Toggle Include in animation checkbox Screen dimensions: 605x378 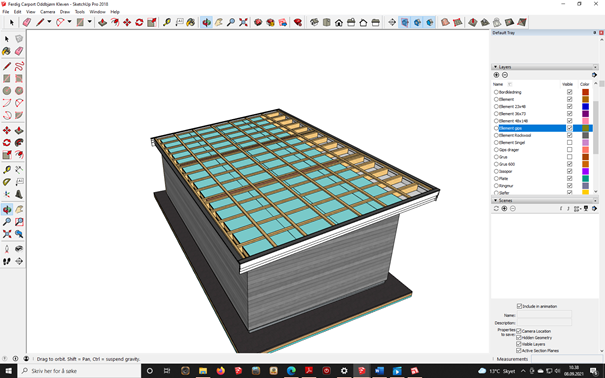pyautogui.click(x=519, y=306)
